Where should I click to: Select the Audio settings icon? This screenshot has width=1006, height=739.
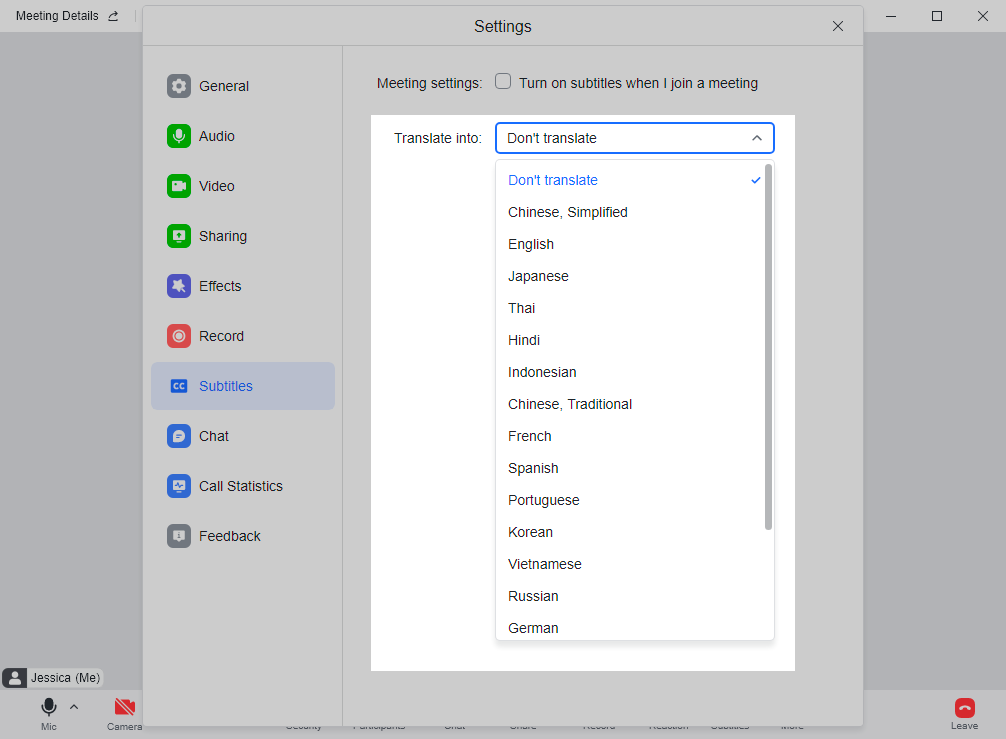[x=179, y=136]
